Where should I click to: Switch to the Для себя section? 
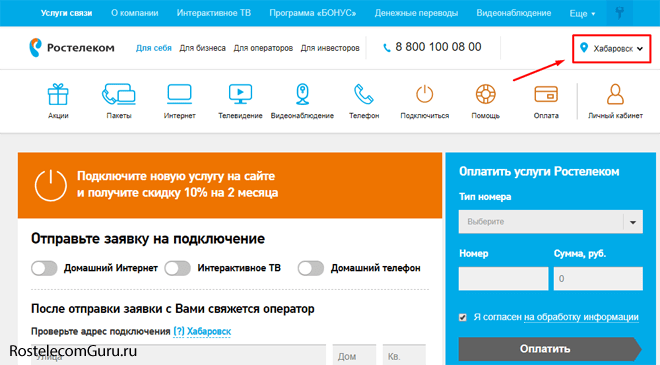(154, 48)
